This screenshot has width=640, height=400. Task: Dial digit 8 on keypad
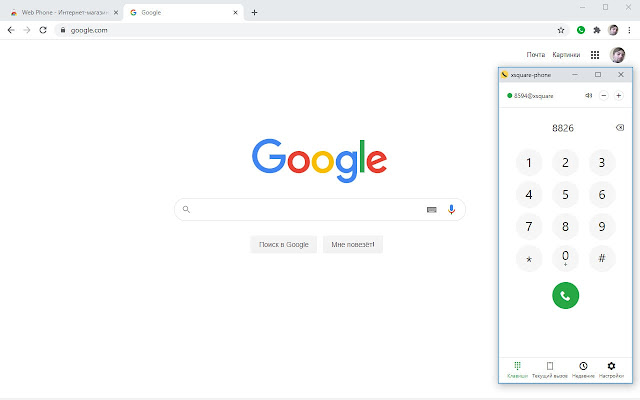click(x=565, y=227)
